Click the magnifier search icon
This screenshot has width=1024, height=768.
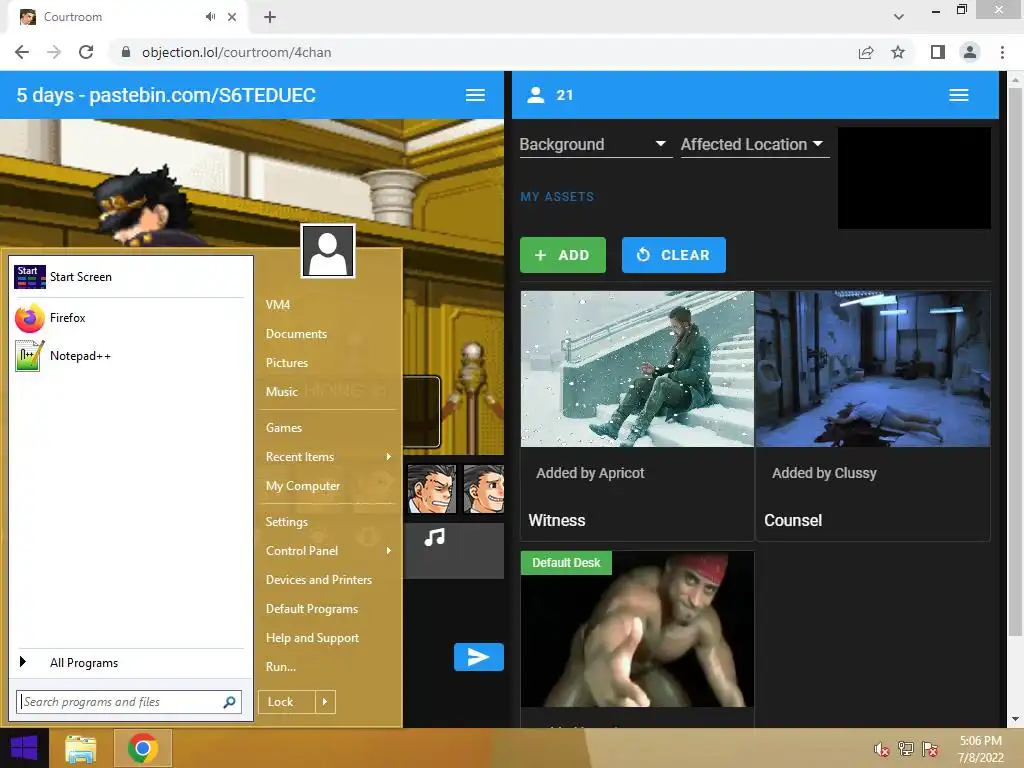click(x=229, y=702)
